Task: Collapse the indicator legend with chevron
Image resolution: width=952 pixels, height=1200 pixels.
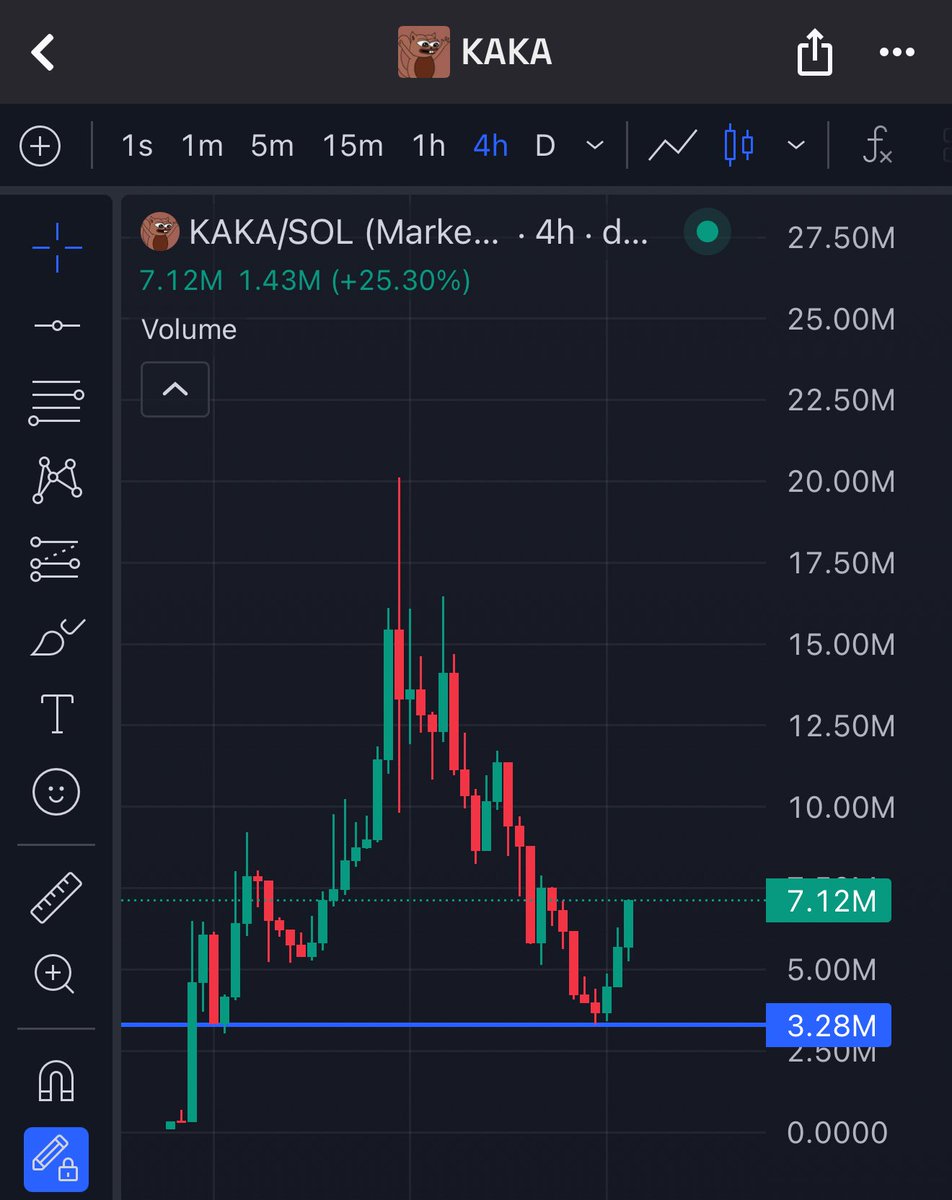Action: (175, 389)
